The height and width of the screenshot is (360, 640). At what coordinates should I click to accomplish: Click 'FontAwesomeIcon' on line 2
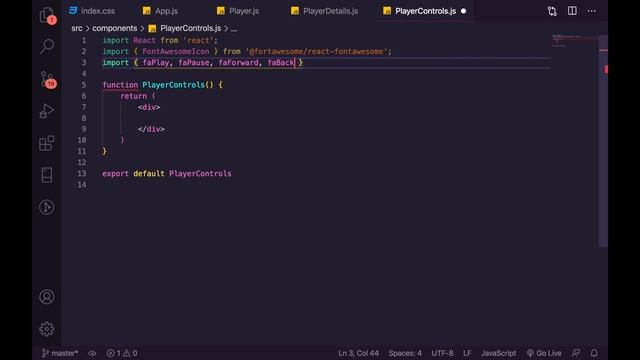coord(176,51)
